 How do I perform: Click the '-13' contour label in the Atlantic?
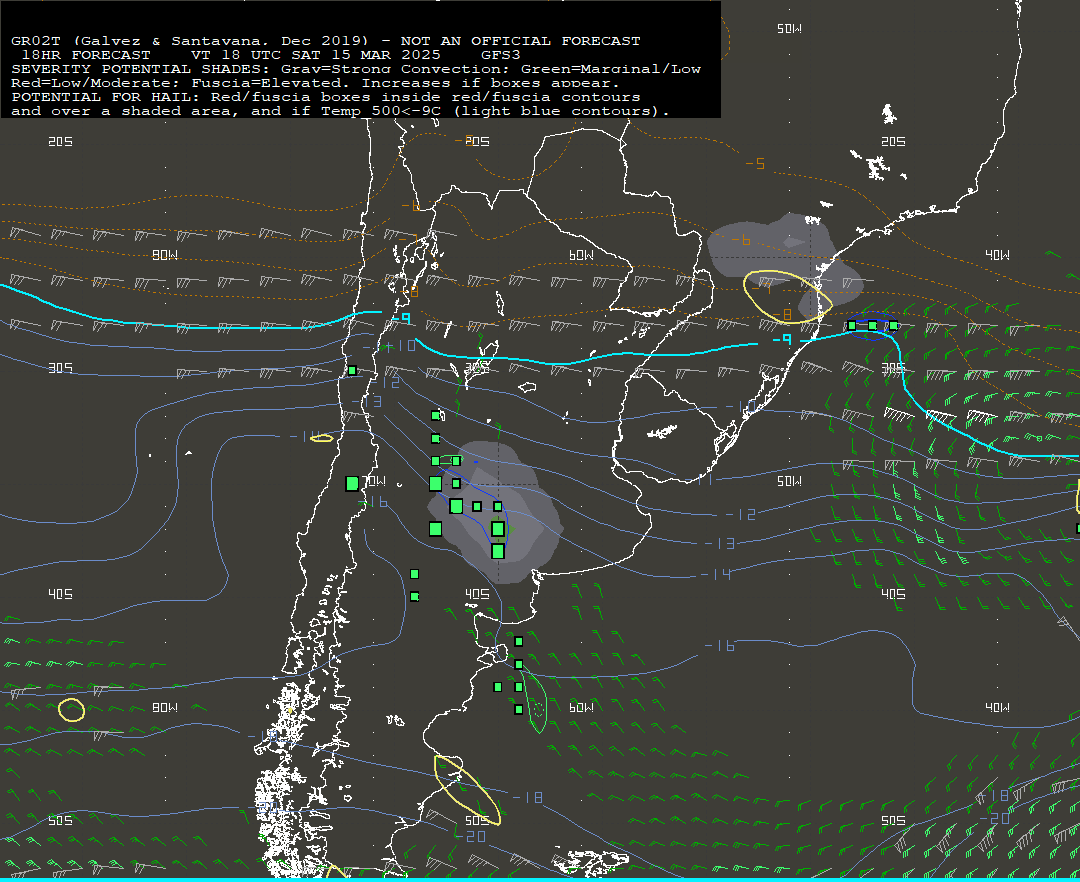[720, 544]
